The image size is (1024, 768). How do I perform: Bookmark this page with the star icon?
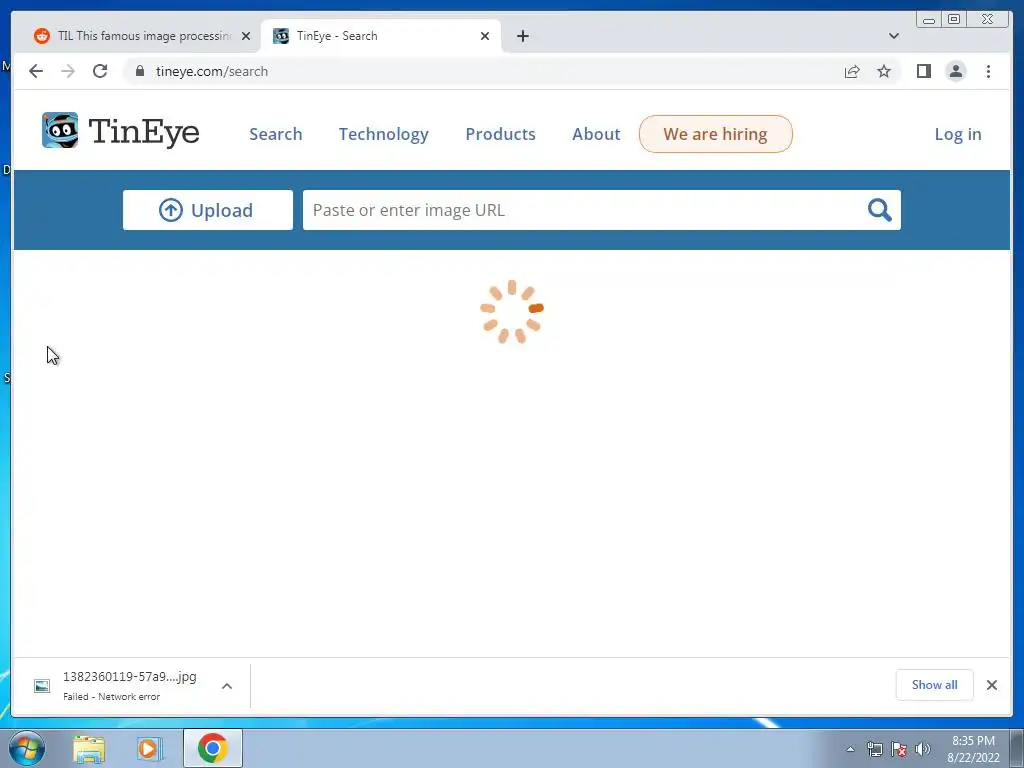884,71
